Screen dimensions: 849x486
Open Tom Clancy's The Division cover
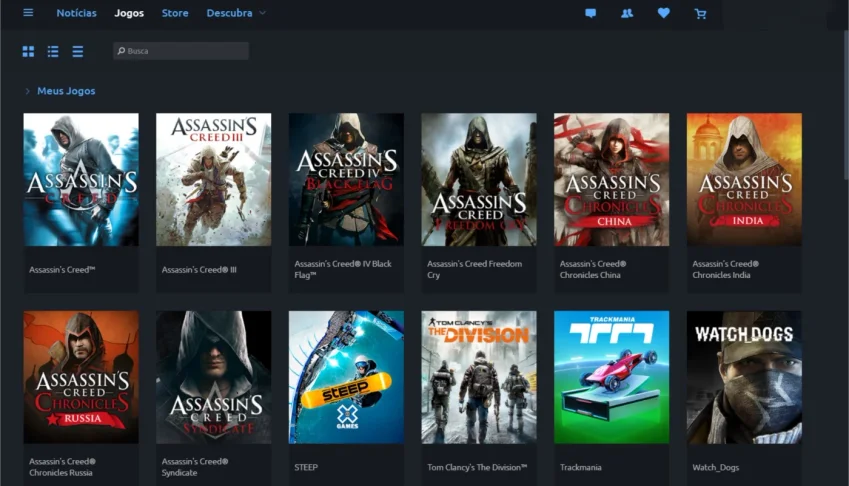tap(479, 377)
